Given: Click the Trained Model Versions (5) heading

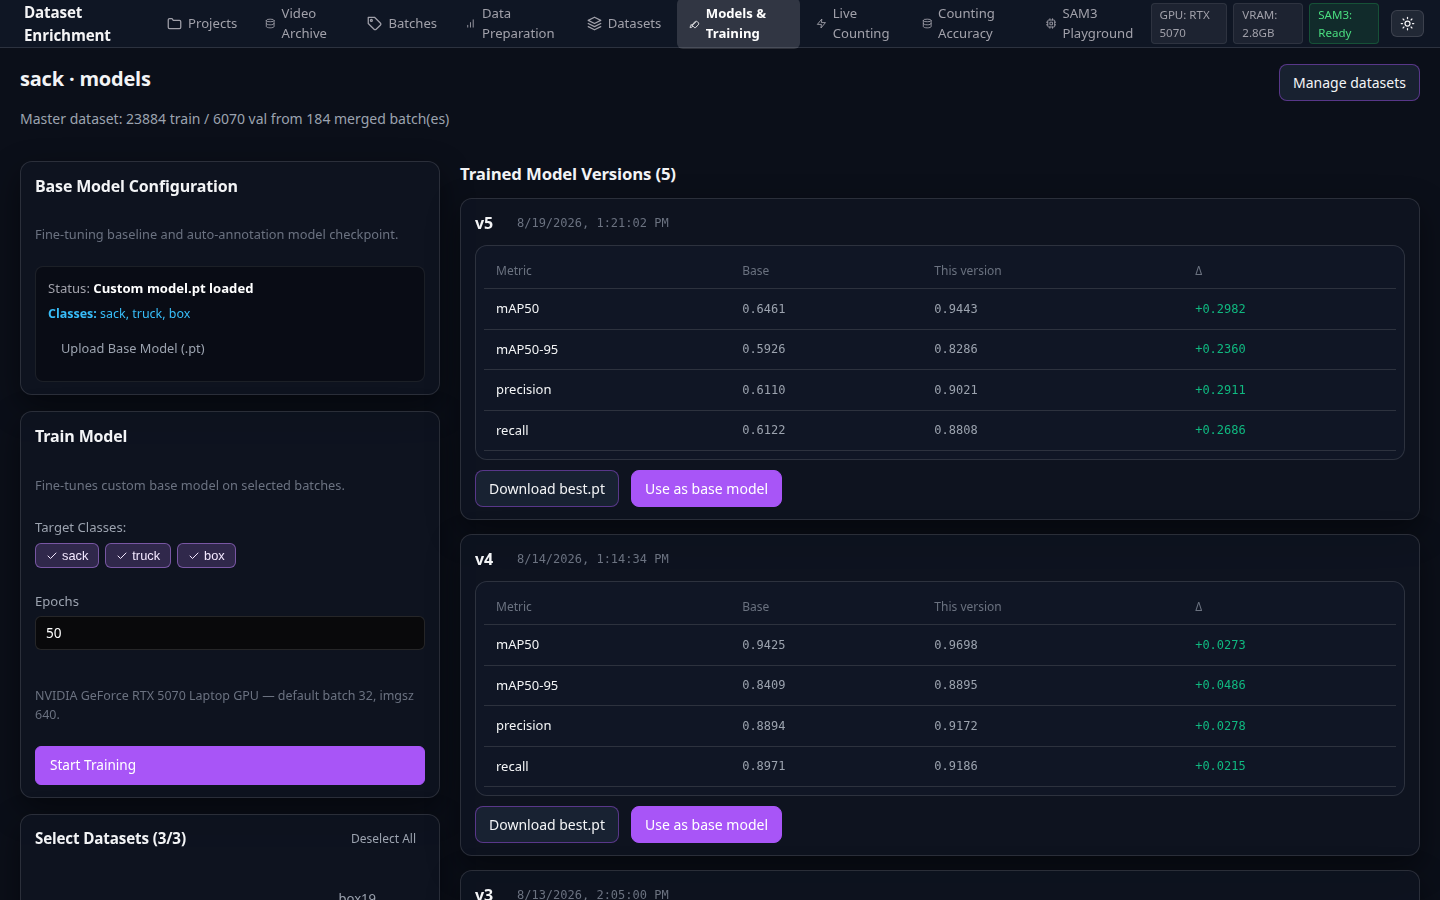Looking at the screenshot, I should 568,174.
